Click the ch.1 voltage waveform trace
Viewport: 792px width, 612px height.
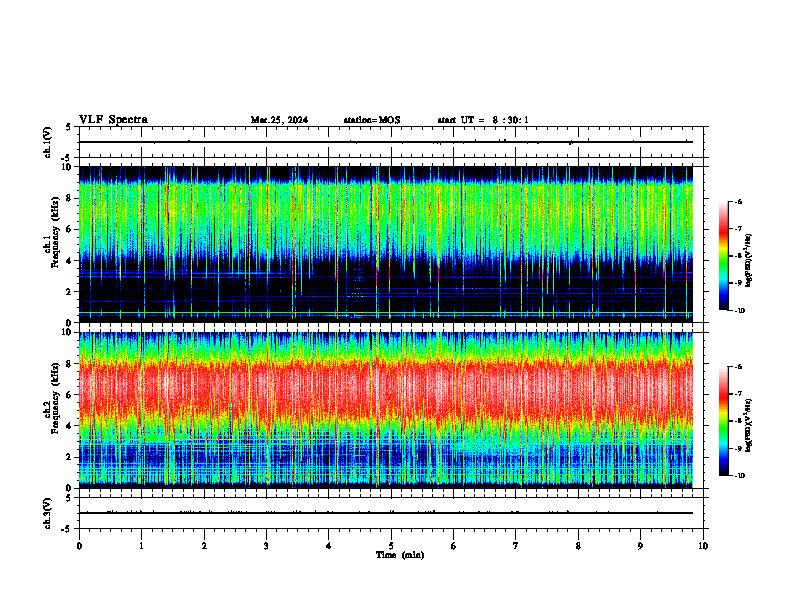(386, 142)
